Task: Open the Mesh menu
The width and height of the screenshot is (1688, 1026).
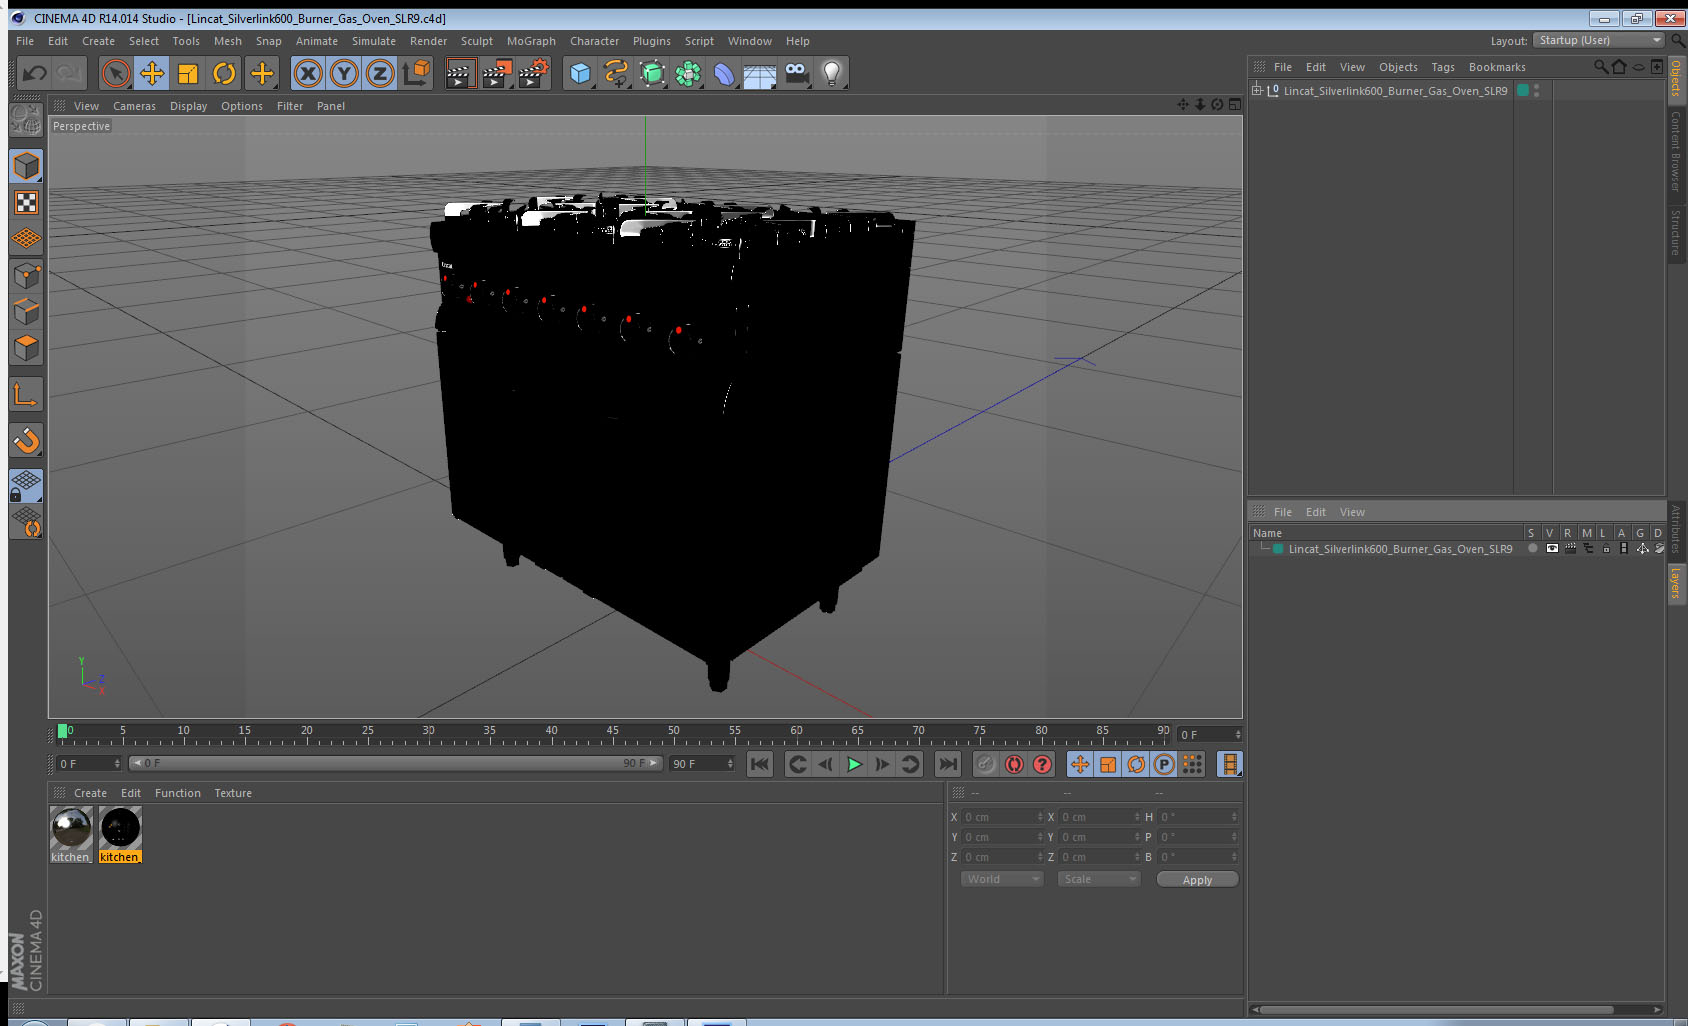Action: click(x=227, y=41)
